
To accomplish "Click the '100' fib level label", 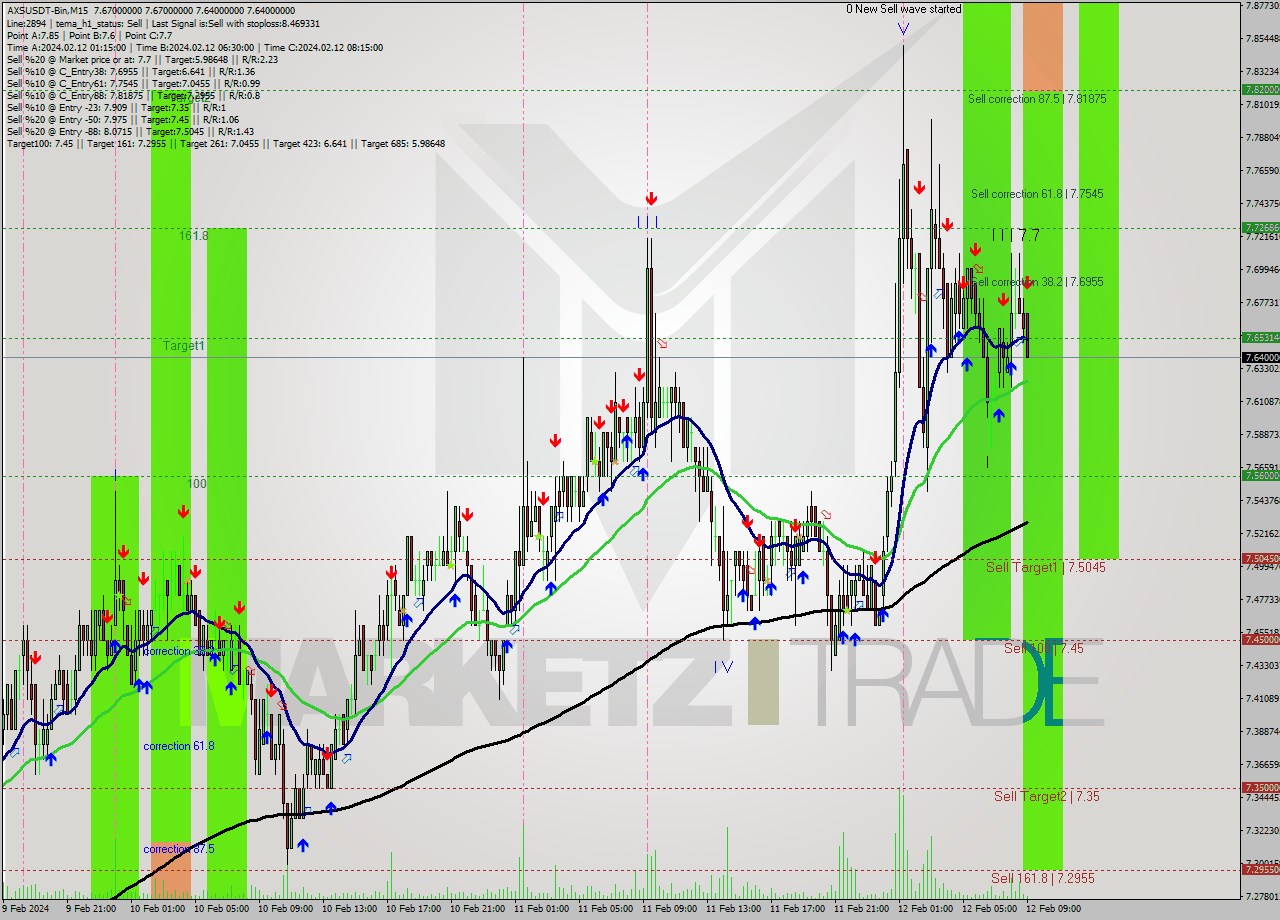I will (197, 483).
